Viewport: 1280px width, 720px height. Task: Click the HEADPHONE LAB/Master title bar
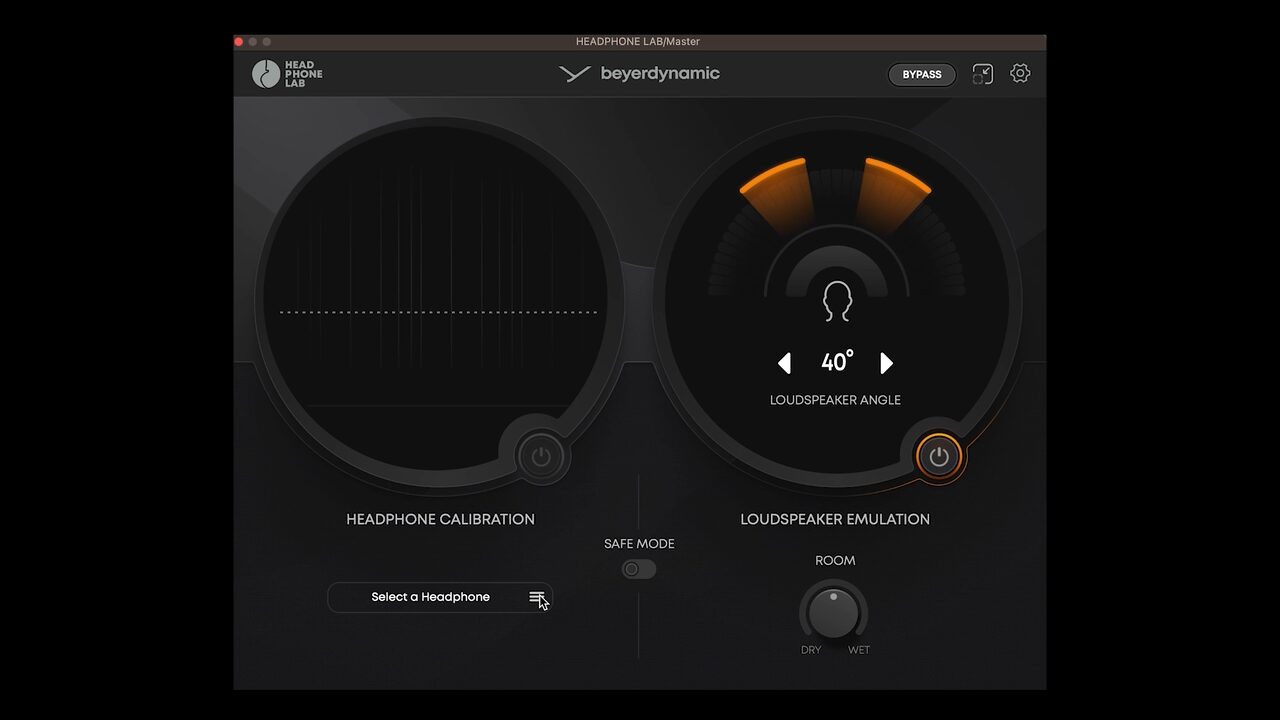click(x=638, y=42)
